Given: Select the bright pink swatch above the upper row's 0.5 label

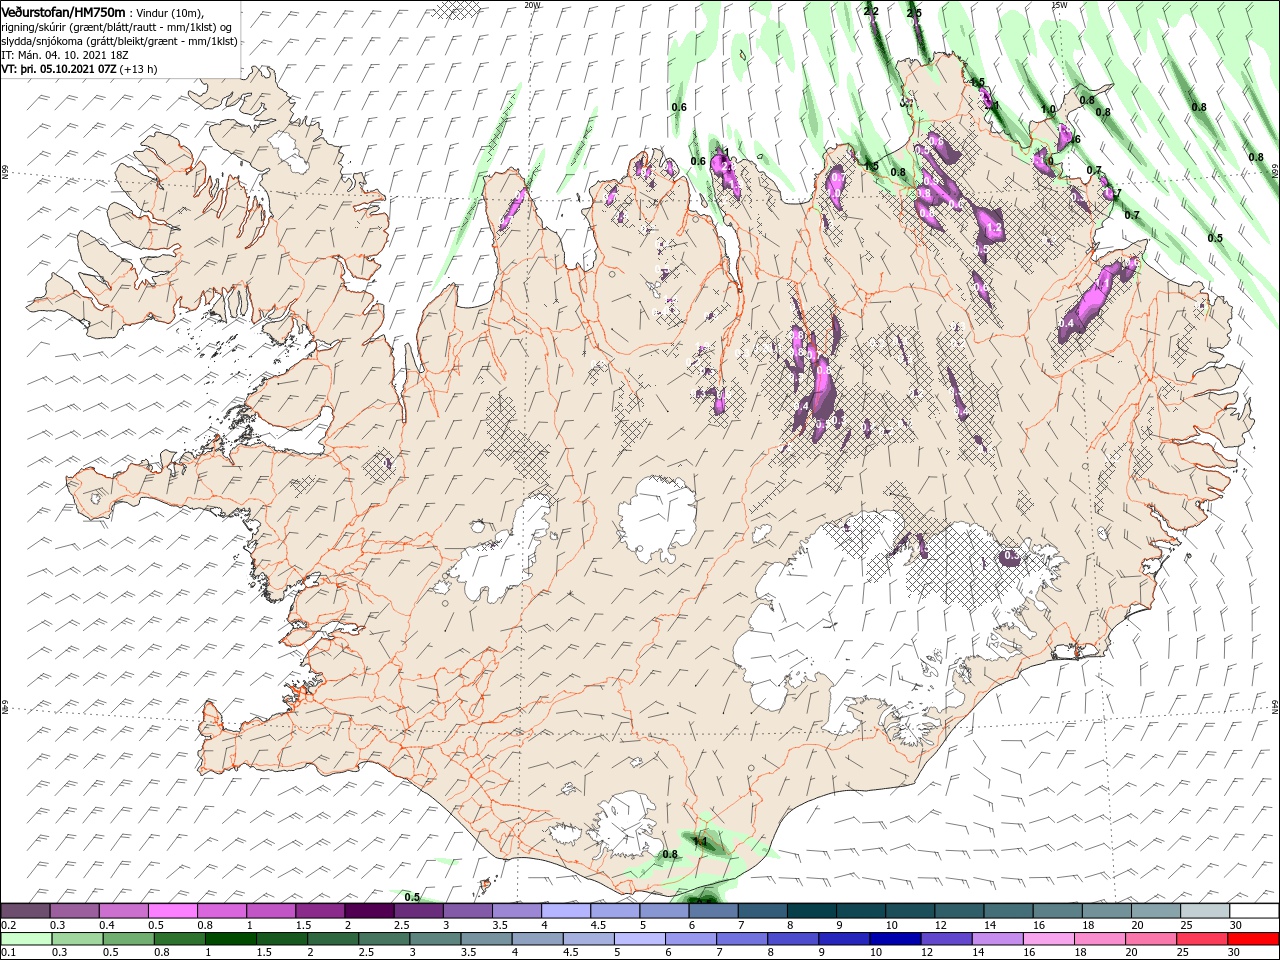Looking at the screenshot, I should point(172,911).
